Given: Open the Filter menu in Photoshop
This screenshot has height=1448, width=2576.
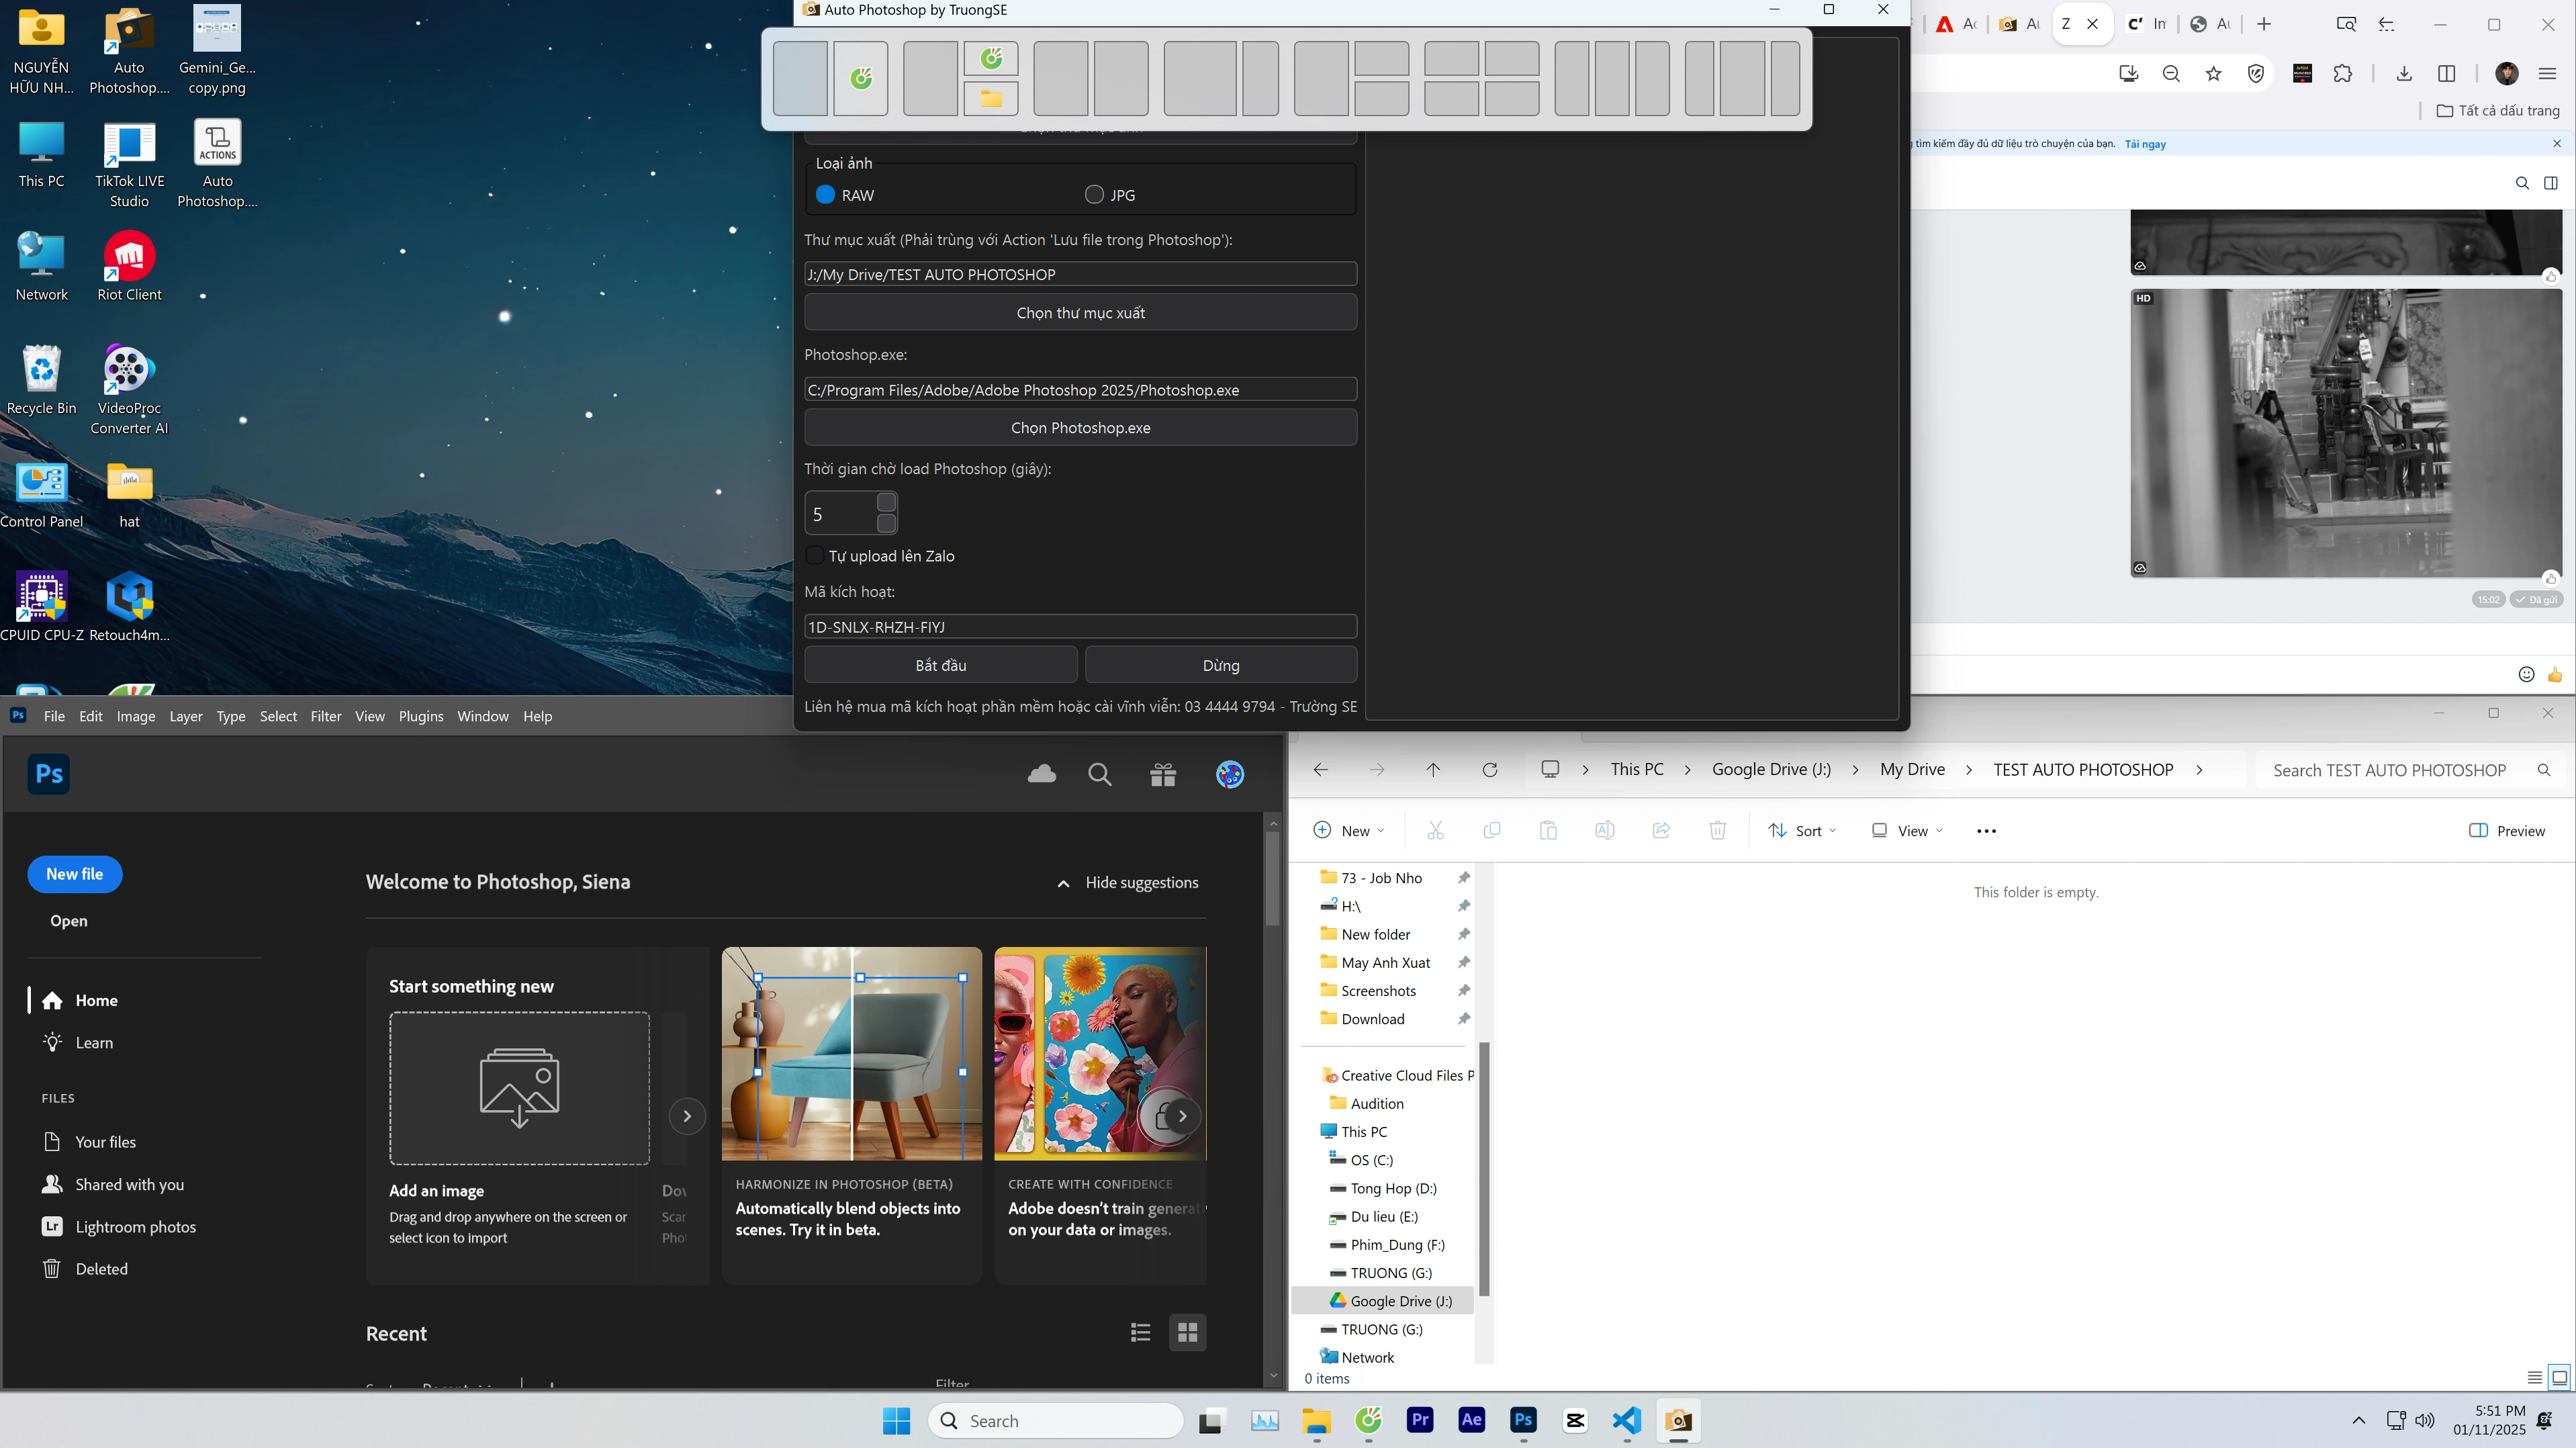Looking at the screenshot, I should click(325, 716).
